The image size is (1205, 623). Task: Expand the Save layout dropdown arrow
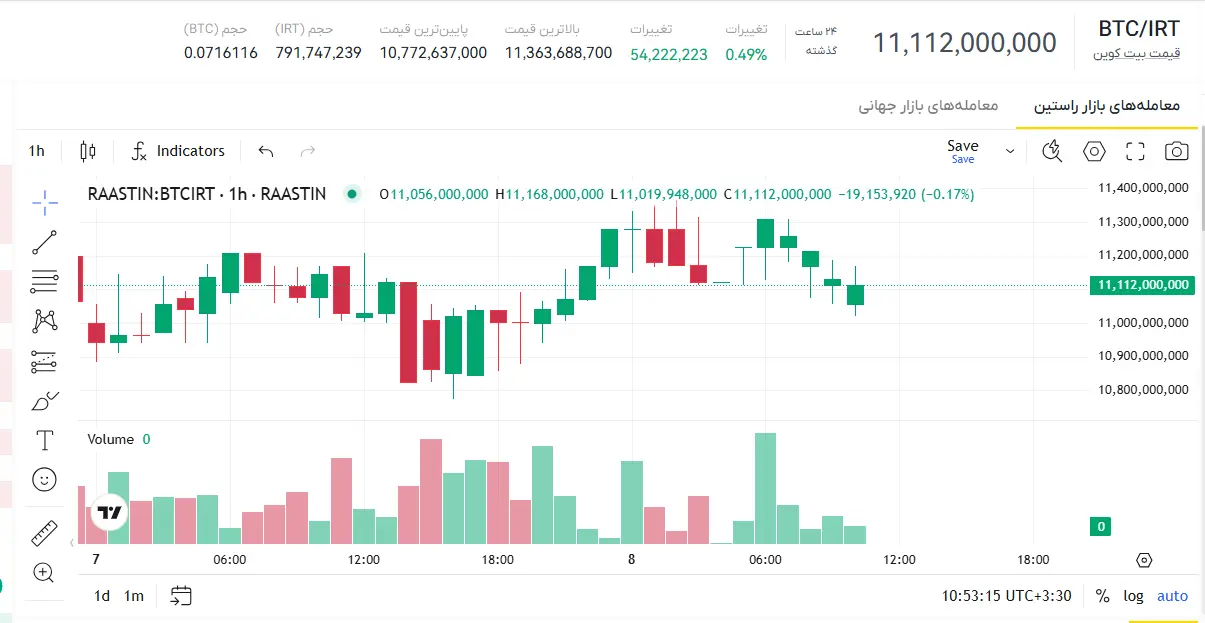click(x=1010, y=151)
